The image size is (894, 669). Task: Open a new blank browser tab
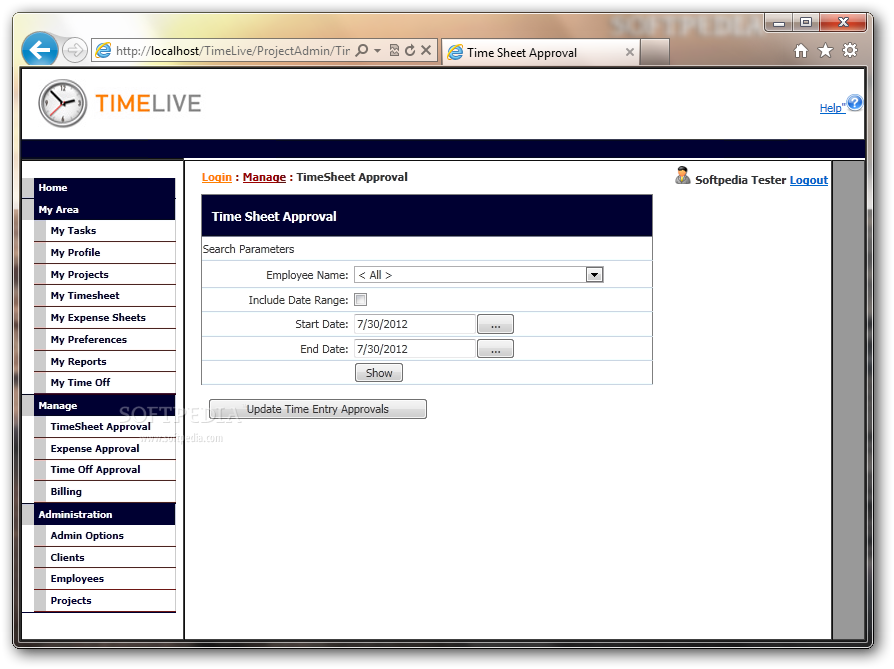tap(655, 52)
